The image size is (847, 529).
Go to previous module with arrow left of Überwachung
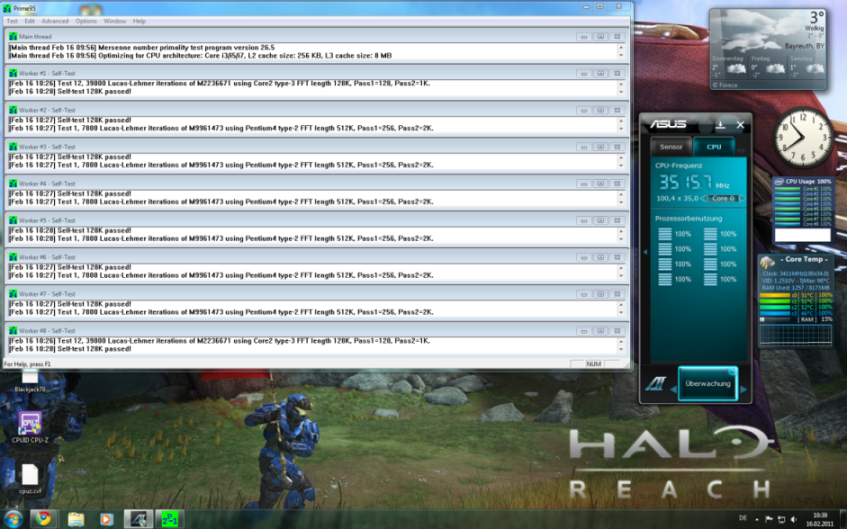(x=673, y=389)
